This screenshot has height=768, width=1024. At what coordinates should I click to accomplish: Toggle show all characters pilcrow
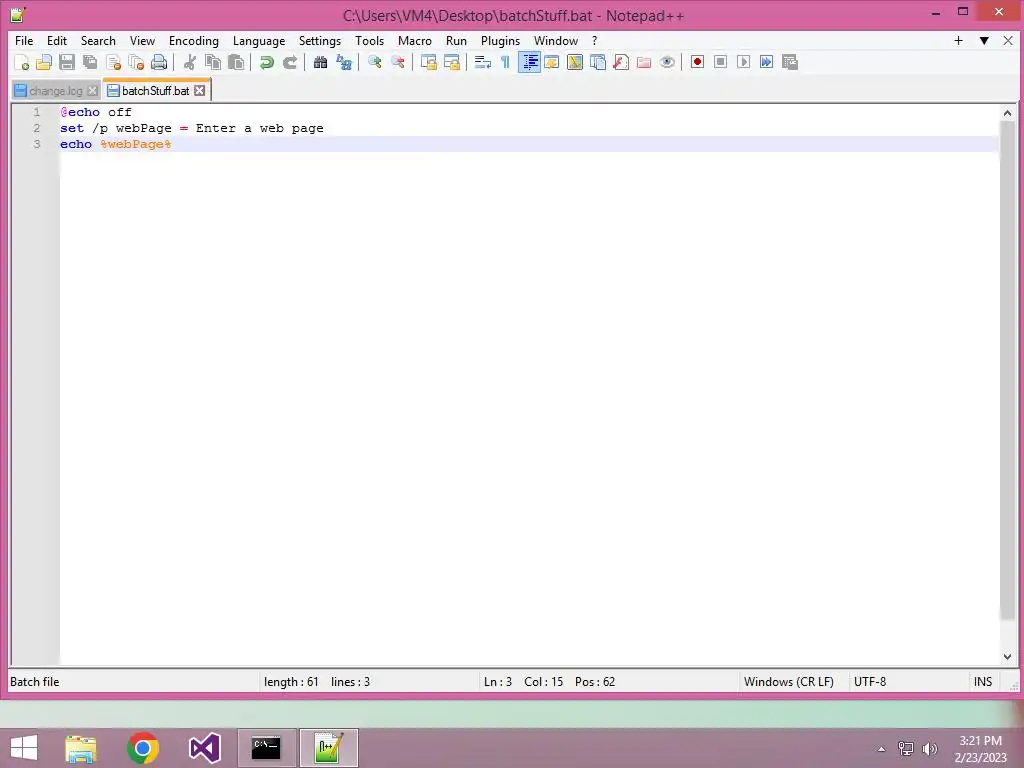tap(505, 62)
